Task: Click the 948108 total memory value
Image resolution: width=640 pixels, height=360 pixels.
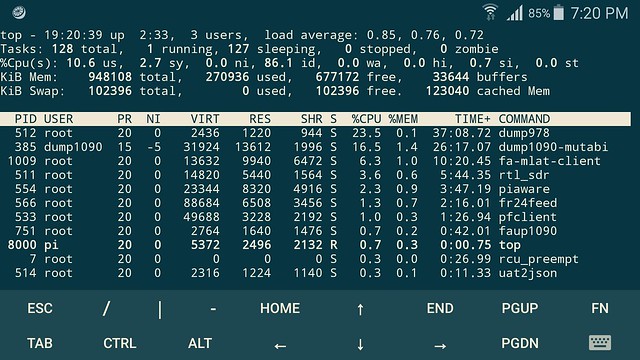Action: pos(110,77)
